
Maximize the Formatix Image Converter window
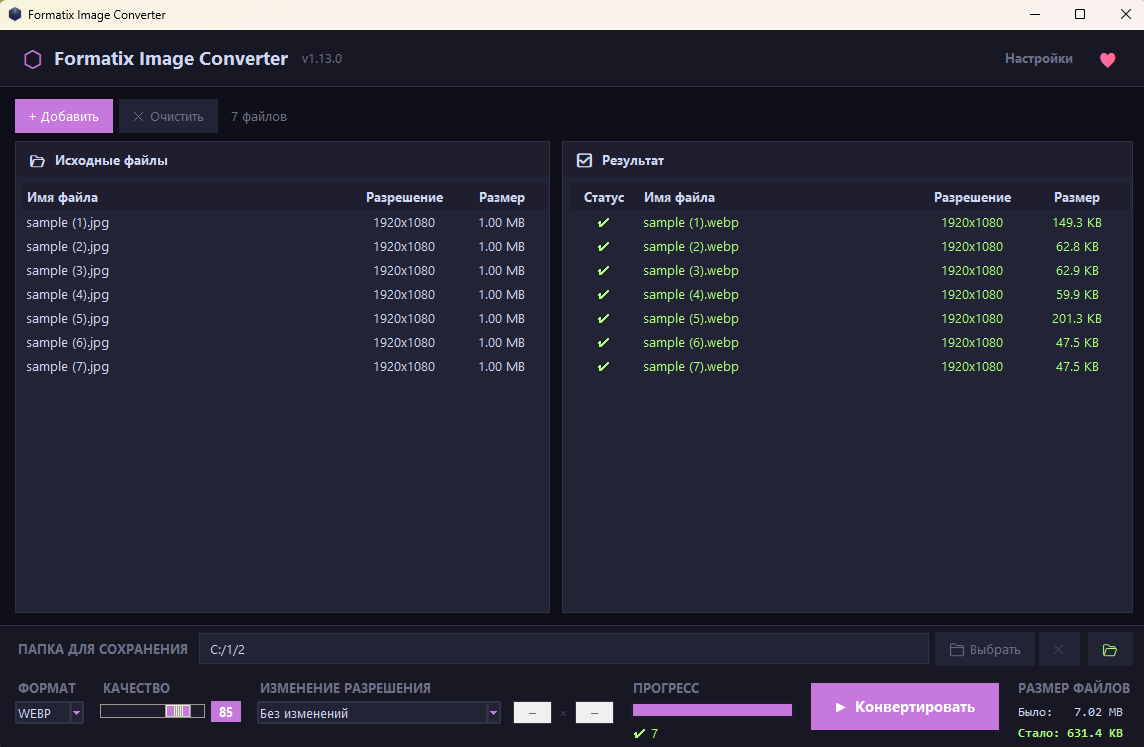[1080, 15]
